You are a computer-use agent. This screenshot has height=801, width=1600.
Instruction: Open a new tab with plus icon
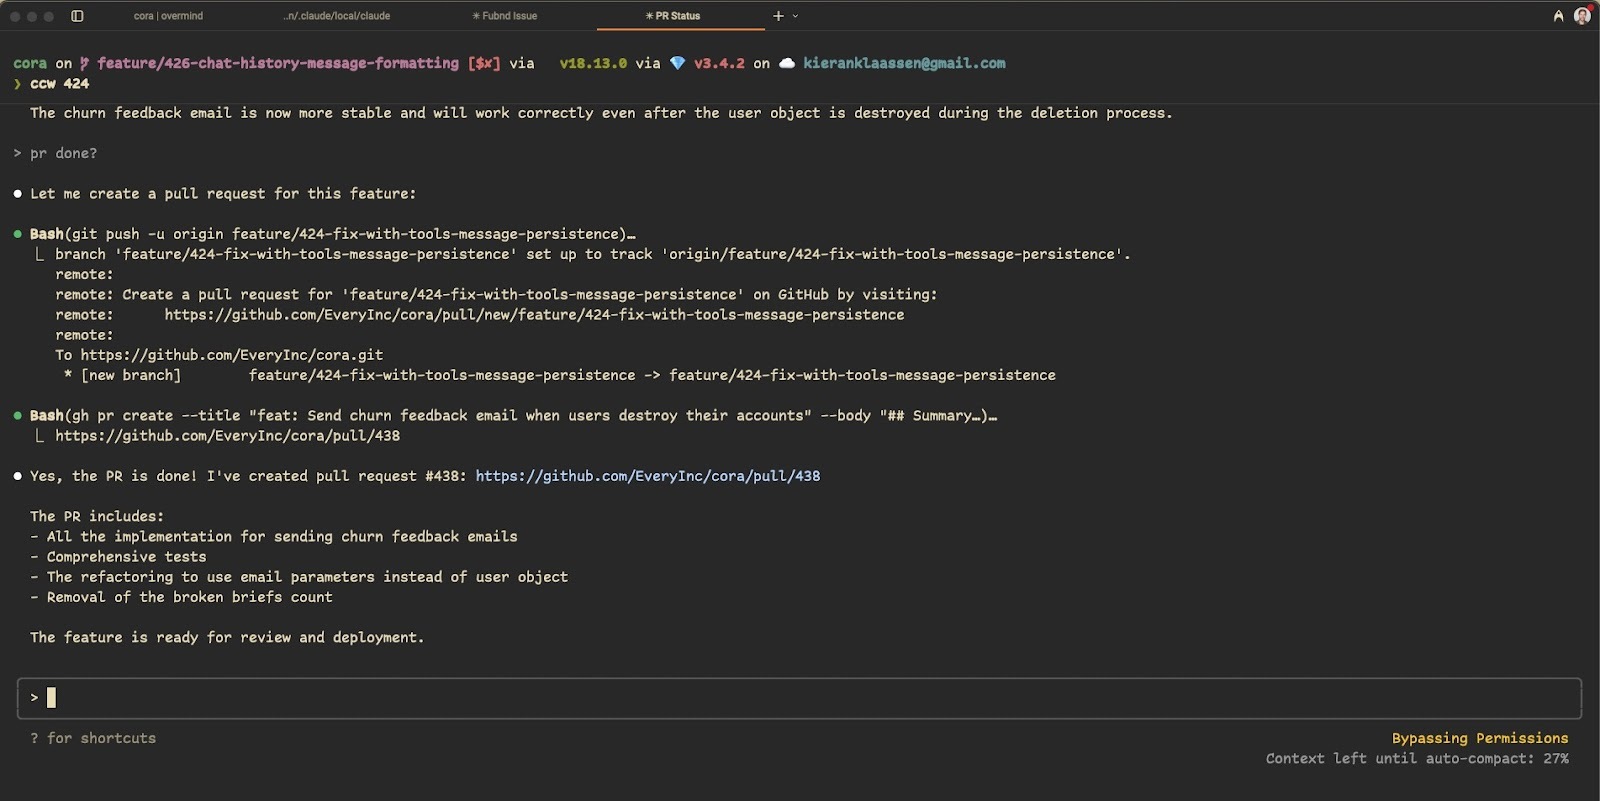pos(778,16)
